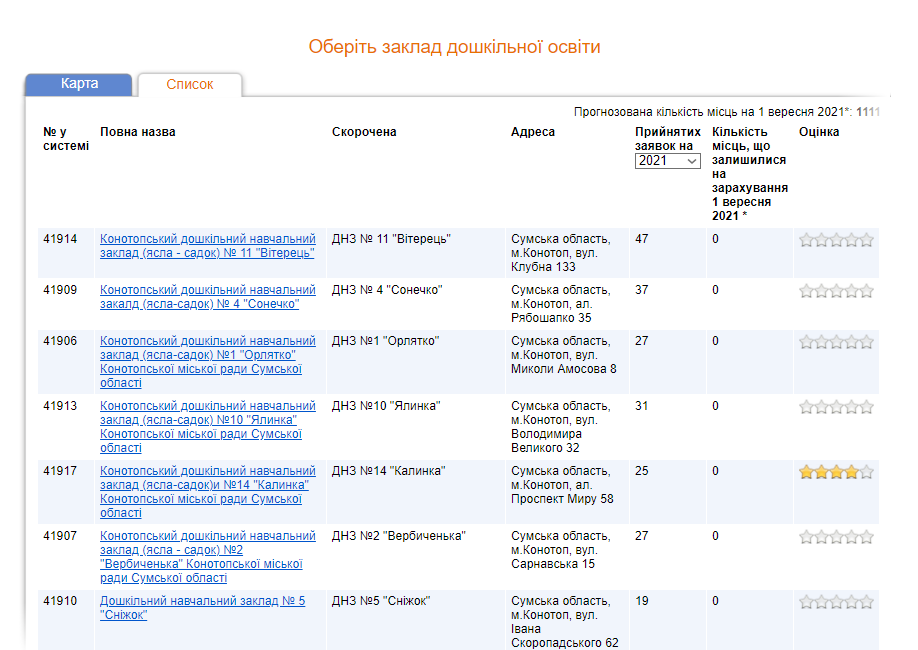Click accepted applications value 19
918x650 pixels.
coord(642,601)
